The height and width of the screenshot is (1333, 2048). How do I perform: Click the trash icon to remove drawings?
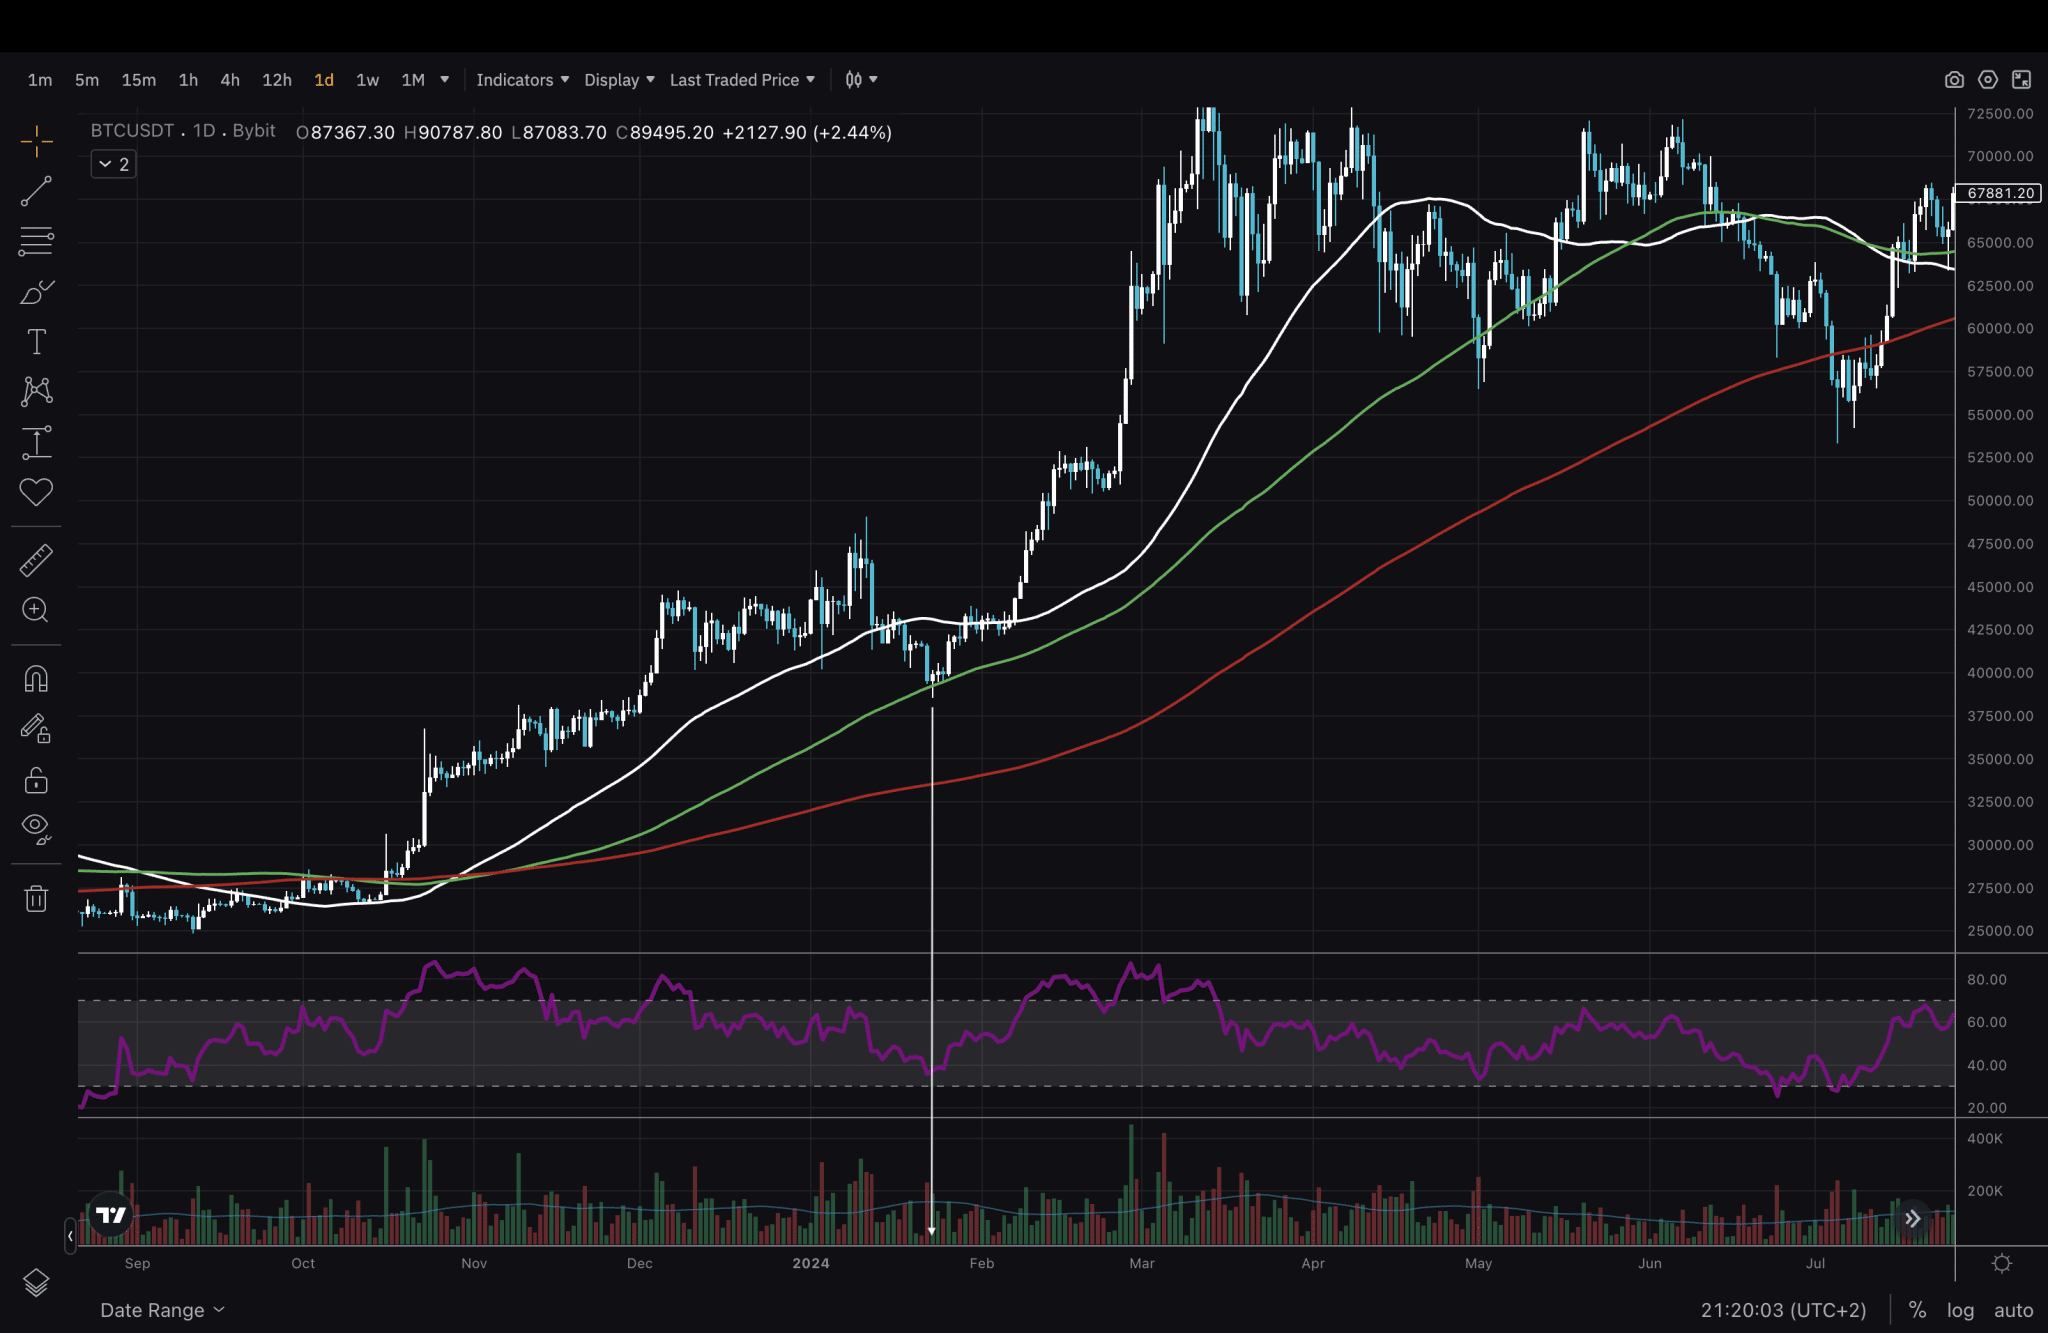tap(36, 898)
